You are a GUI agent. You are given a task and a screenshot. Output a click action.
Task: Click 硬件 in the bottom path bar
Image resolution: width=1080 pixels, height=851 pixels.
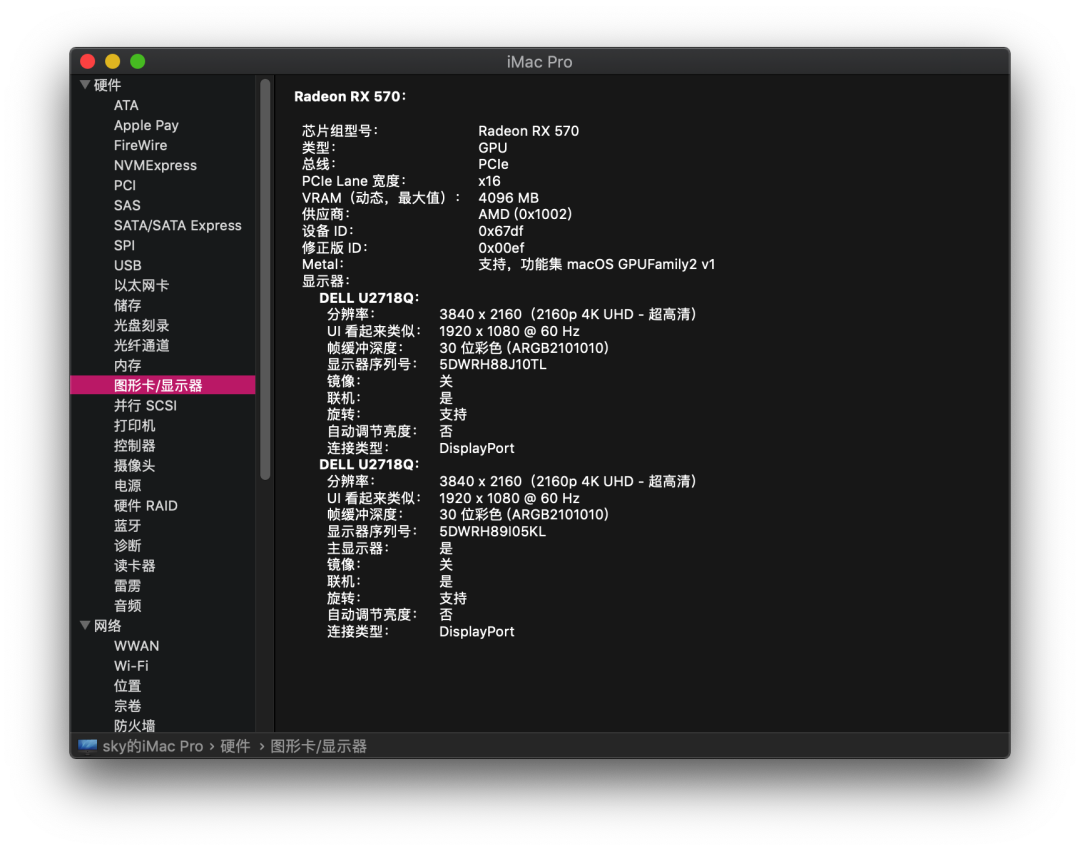[235, 746]
